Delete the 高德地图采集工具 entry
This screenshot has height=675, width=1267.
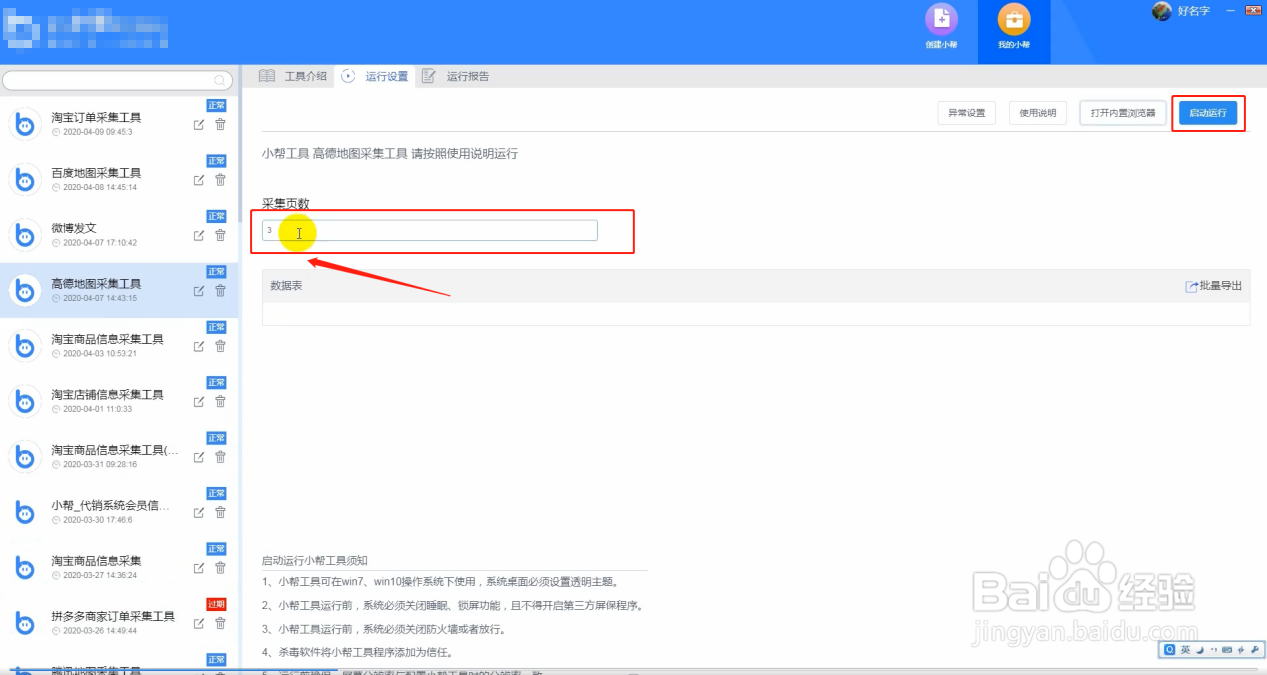pyautogui.click(x=220, y=291)
